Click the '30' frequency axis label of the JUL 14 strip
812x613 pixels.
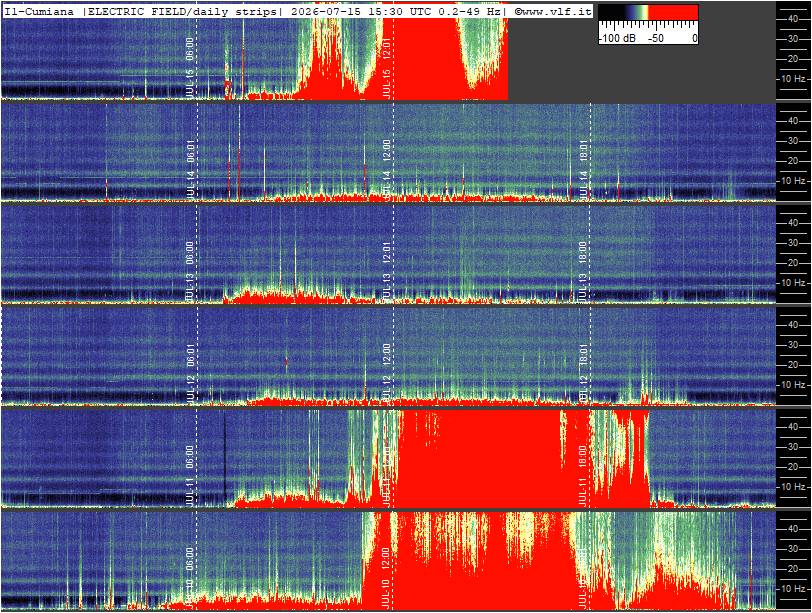[793, 141]
